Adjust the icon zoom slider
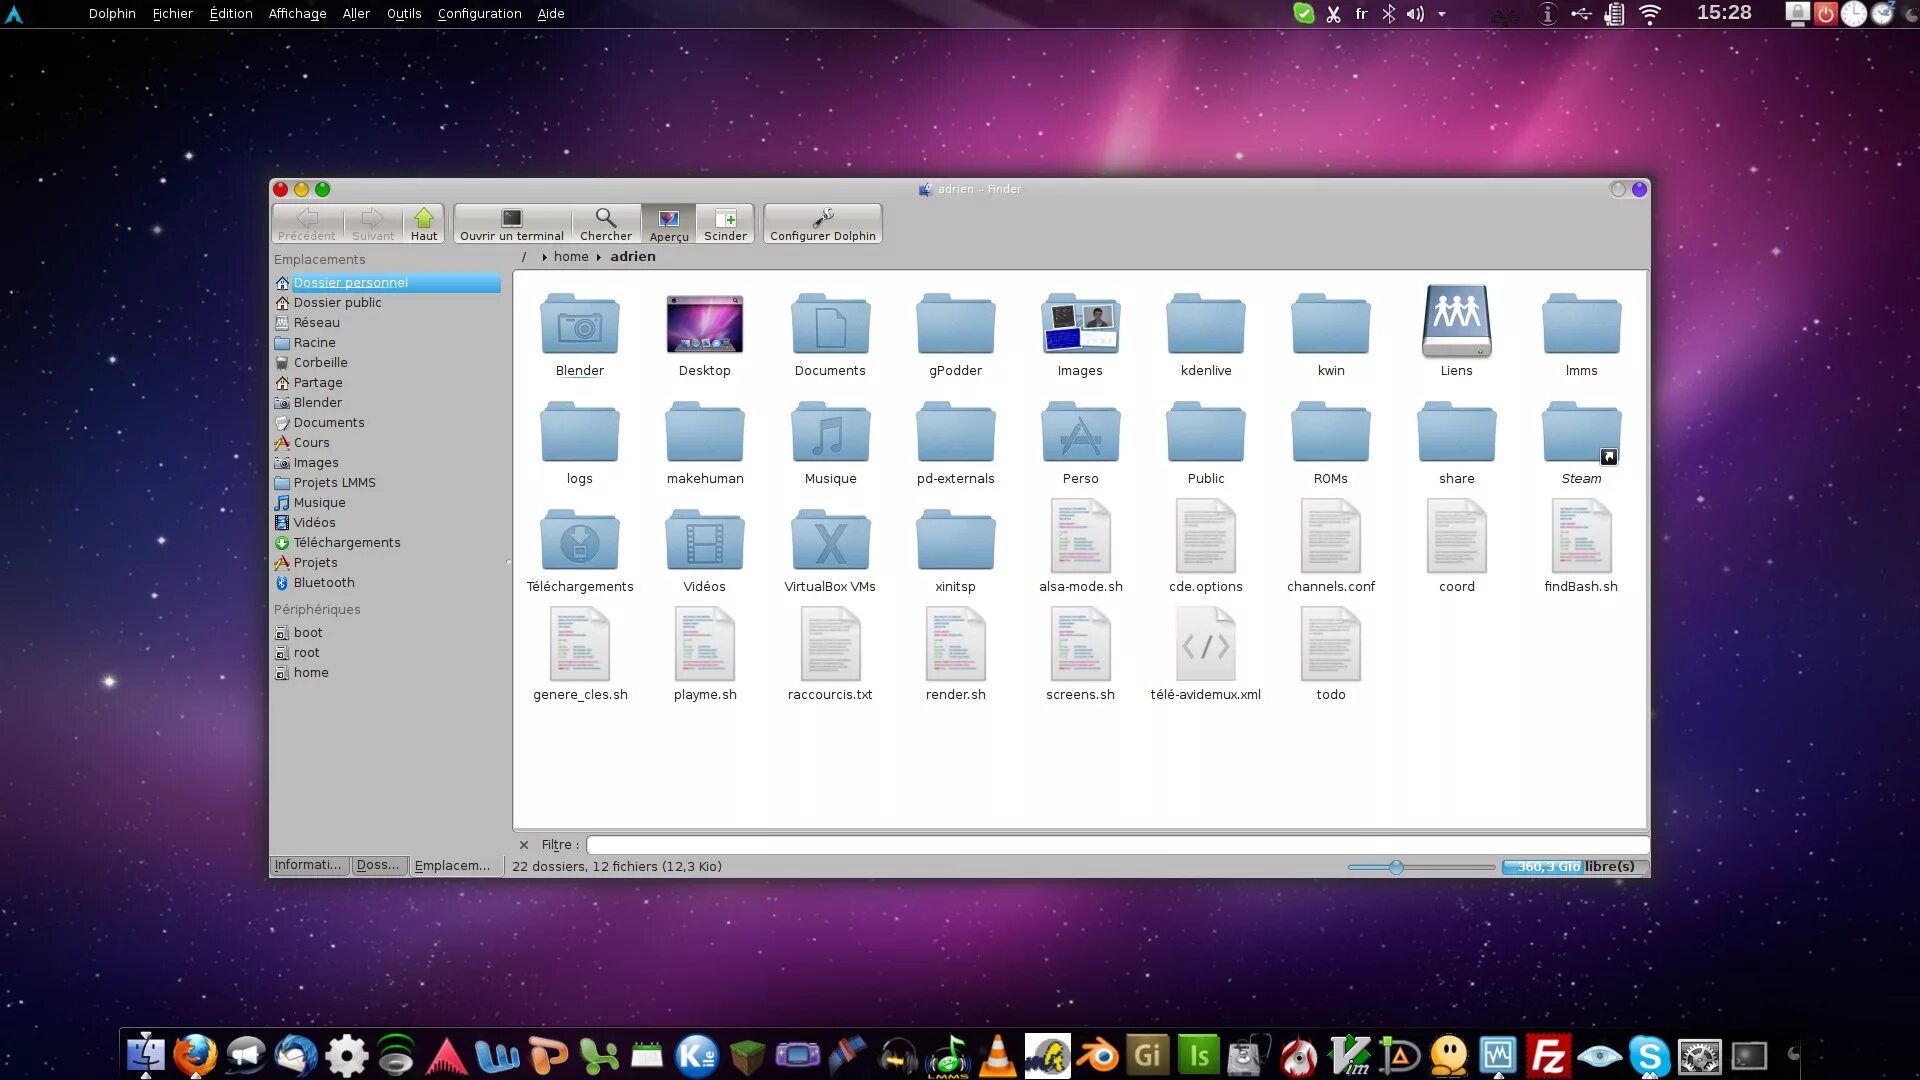The height and width of the screenshot is (1080, 1920). click(1396, 867)
